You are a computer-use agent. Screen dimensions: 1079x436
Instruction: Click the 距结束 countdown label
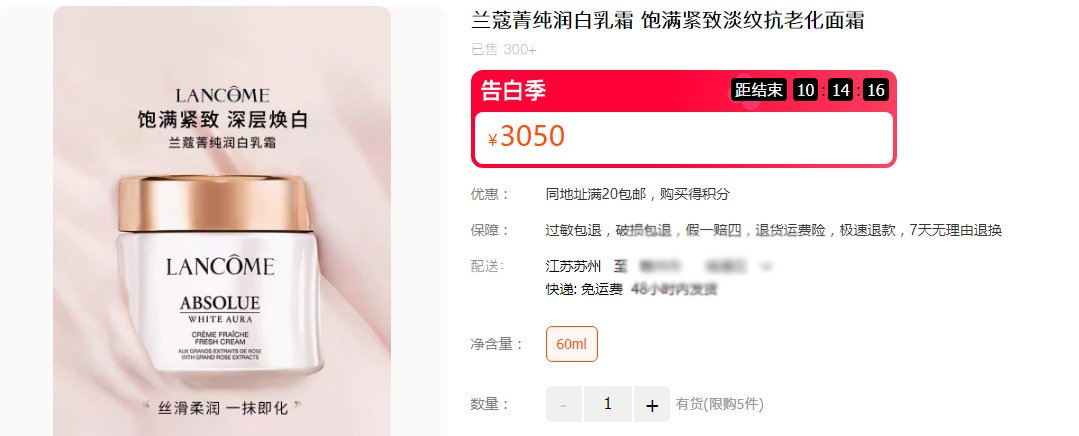point(758,90)
